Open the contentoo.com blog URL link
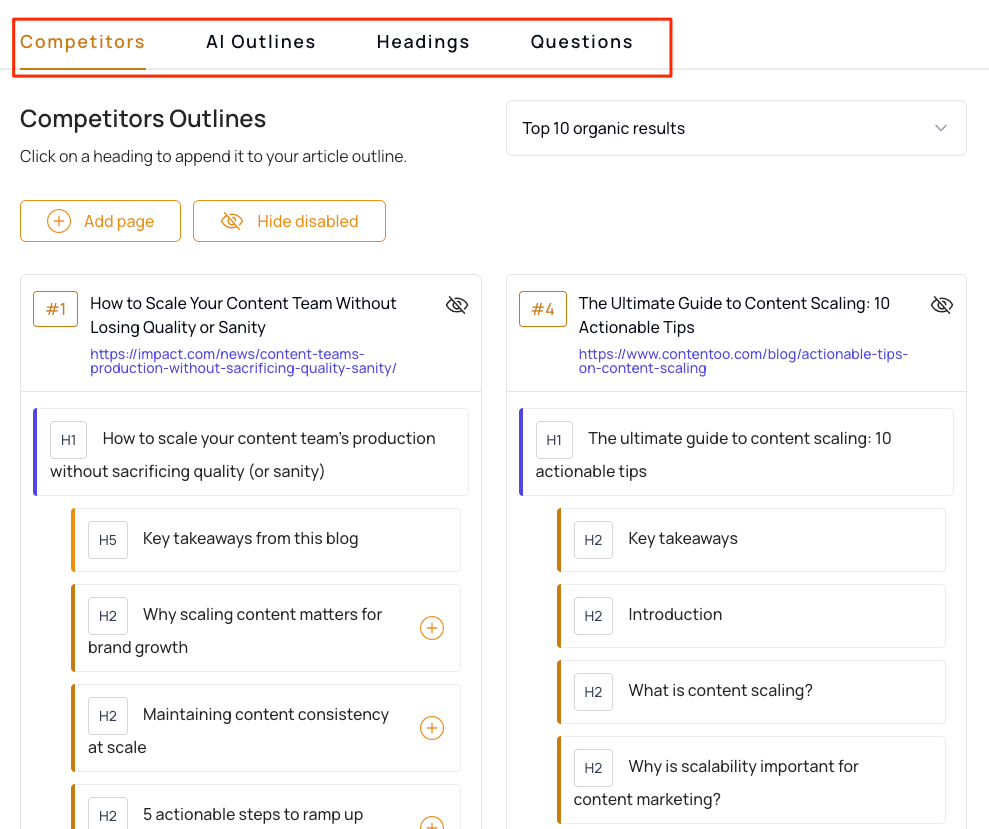This screenshot has height=829, width=989. [x=743, y=362]
